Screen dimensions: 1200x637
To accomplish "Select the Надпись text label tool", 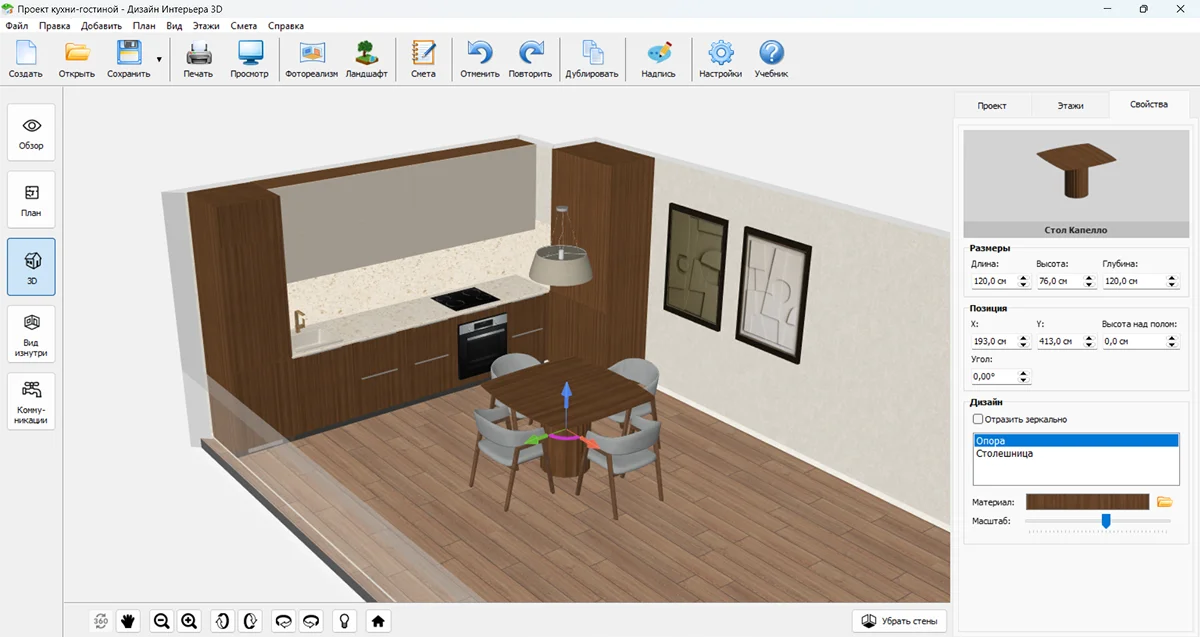I will point(658,59).
